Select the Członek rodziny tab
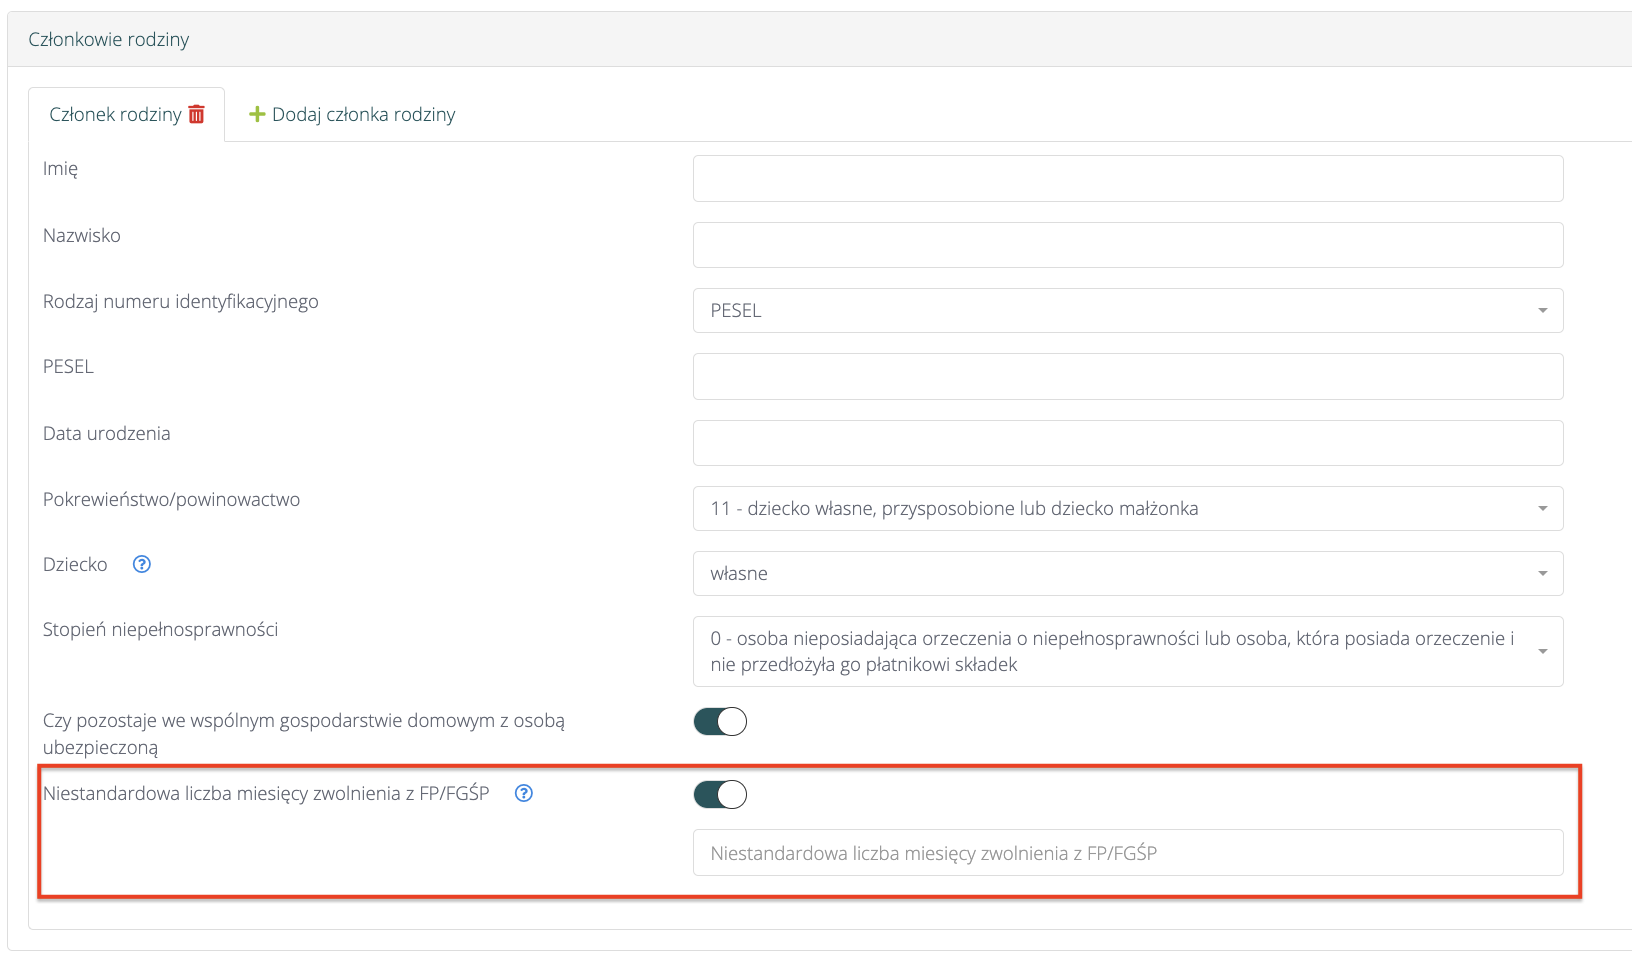The image size is (1632, 962). pyautogui.click(x=115, y=115)
